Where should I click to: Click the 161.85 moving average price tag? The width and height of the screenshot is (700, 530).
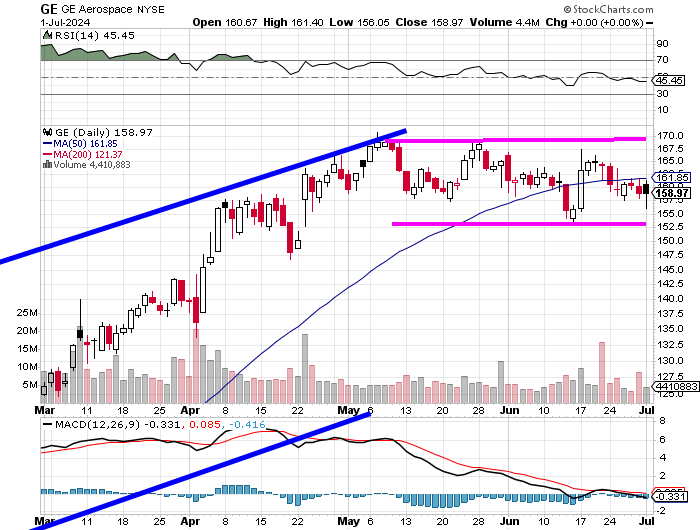click(671, 178)
